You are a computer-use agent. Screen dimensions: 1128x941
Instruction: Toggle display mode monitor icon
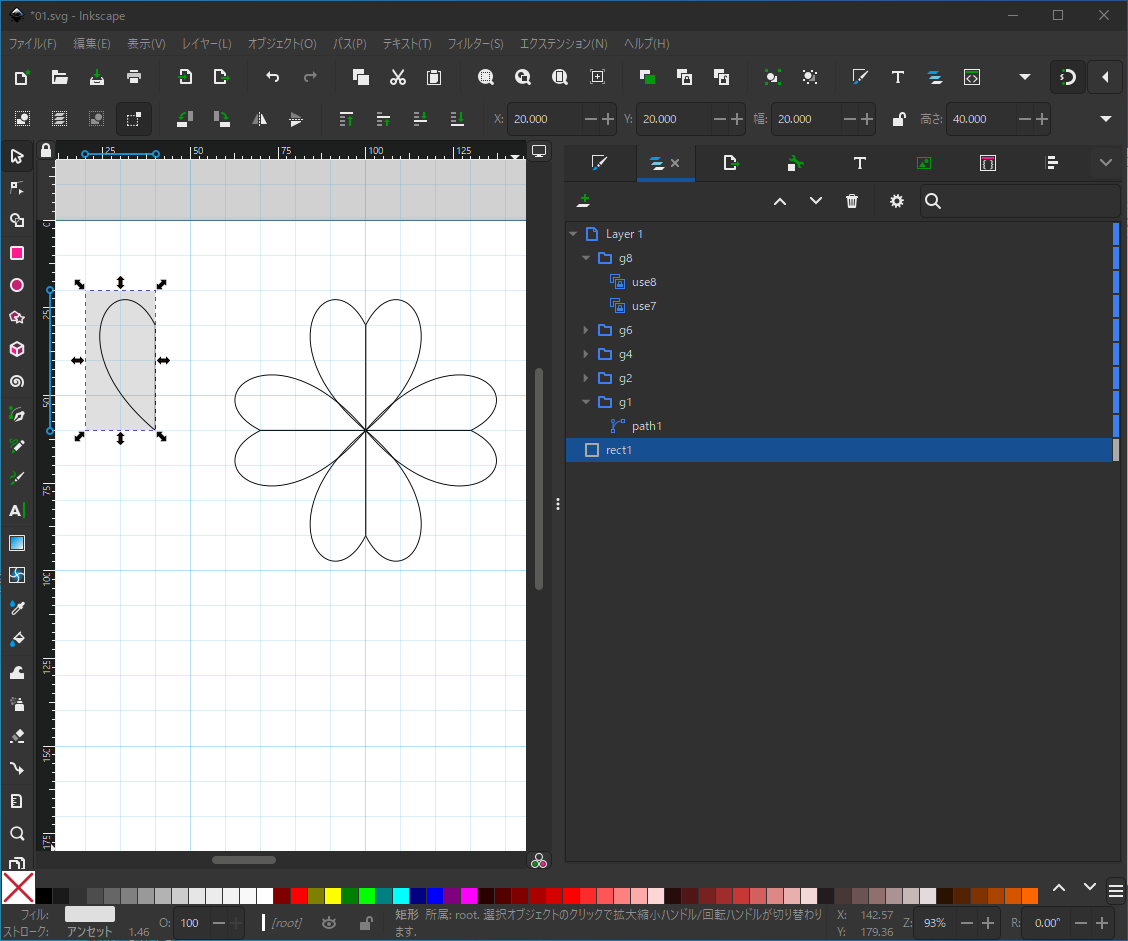point(539,151)
